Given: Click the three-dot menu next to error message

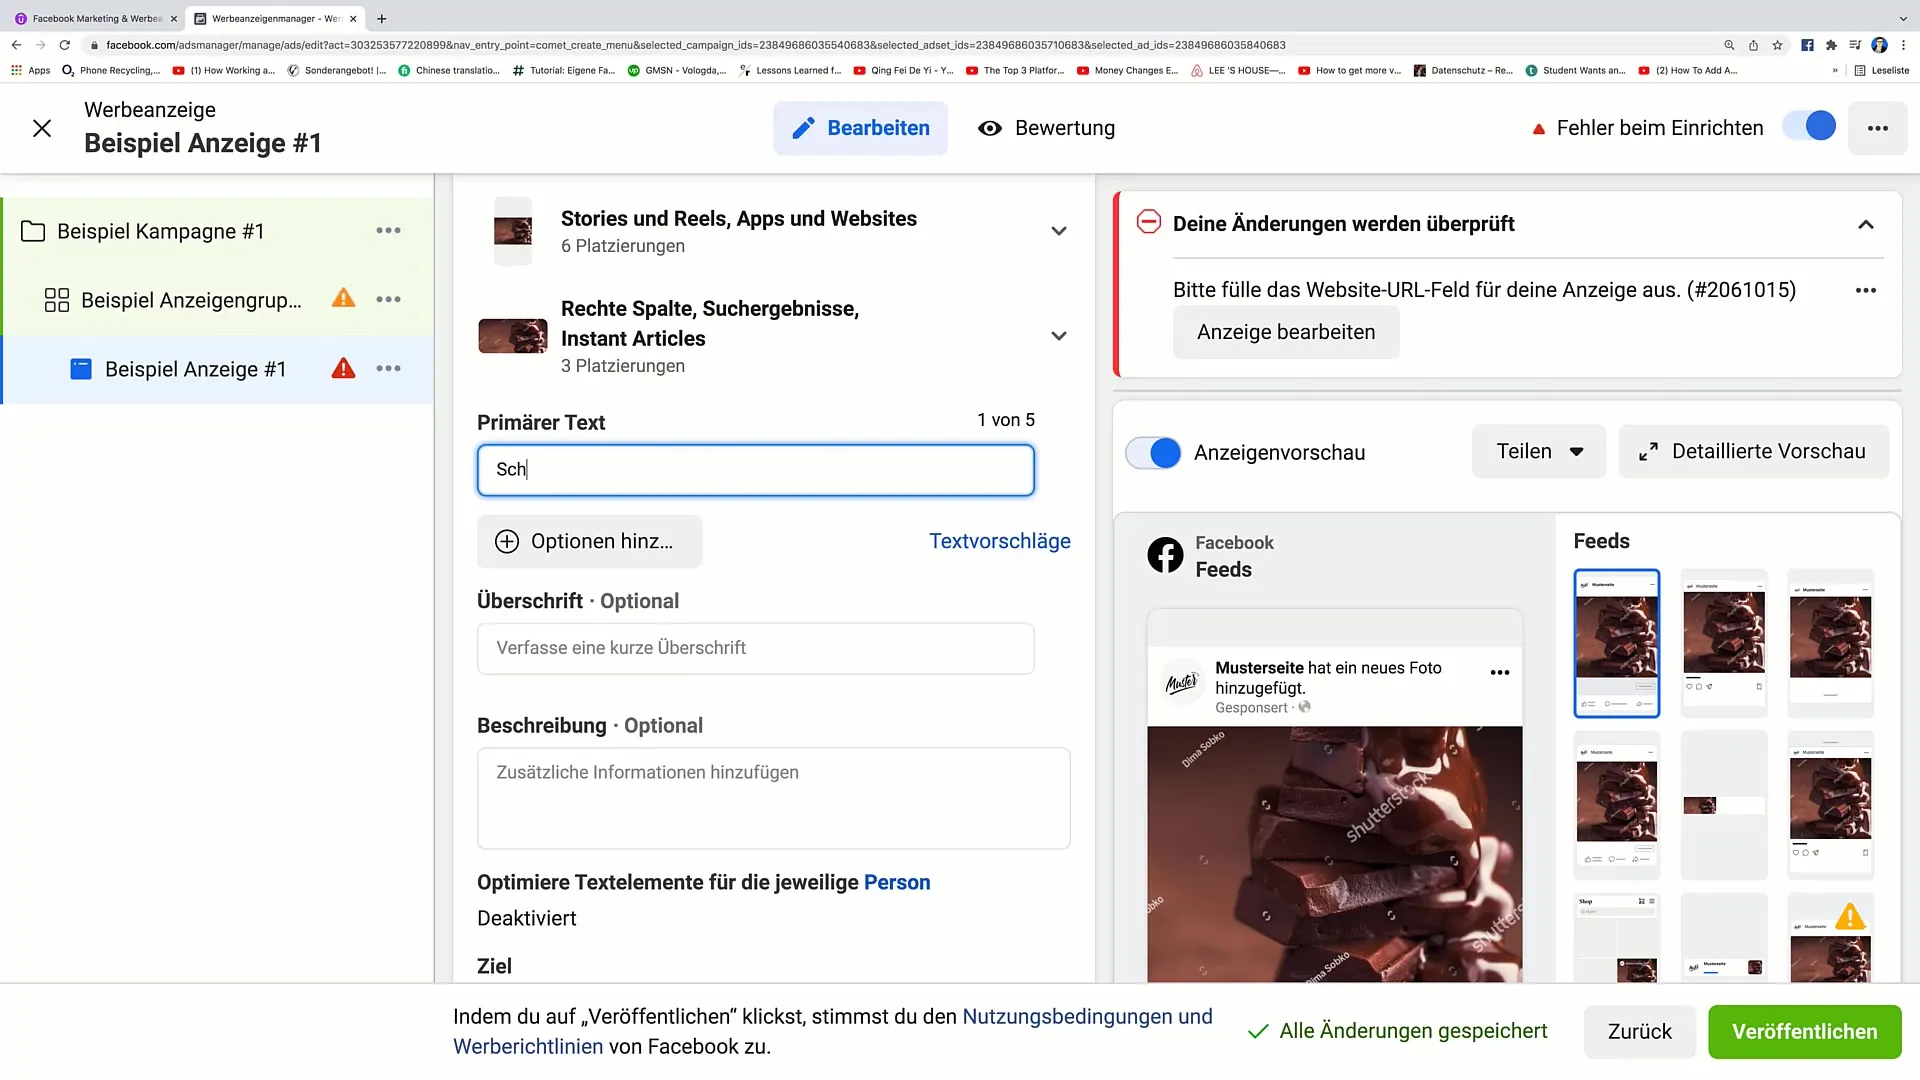Looking at the screenshot, I should [x=1865, y=290].
